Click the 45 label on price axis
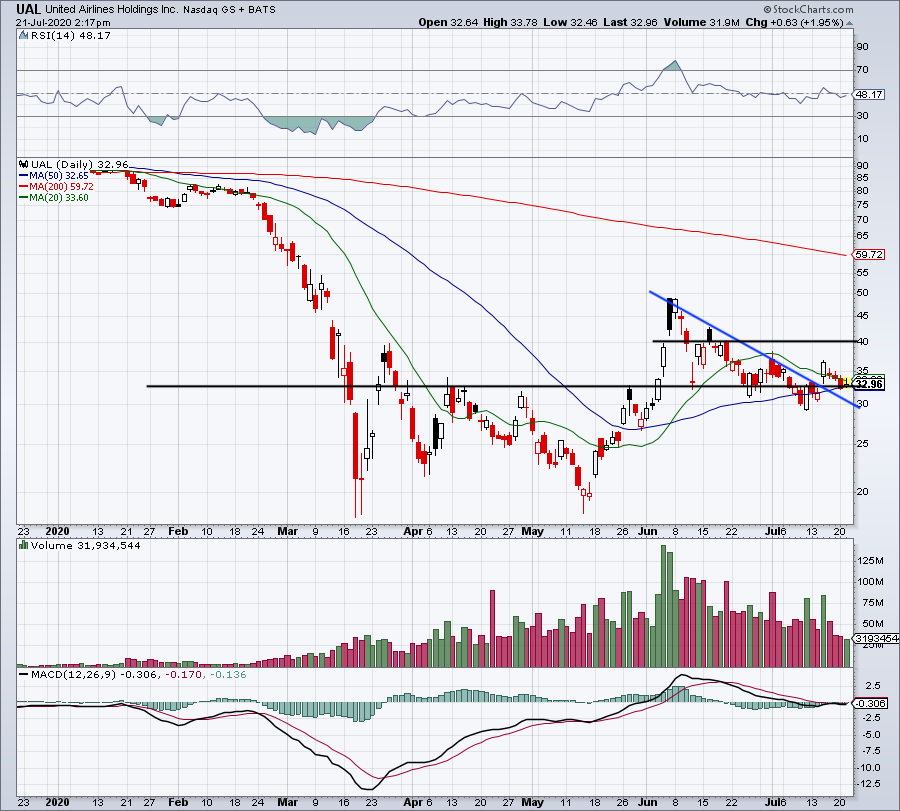This screenshot has width=900, height=811. (x=862, y=316)
